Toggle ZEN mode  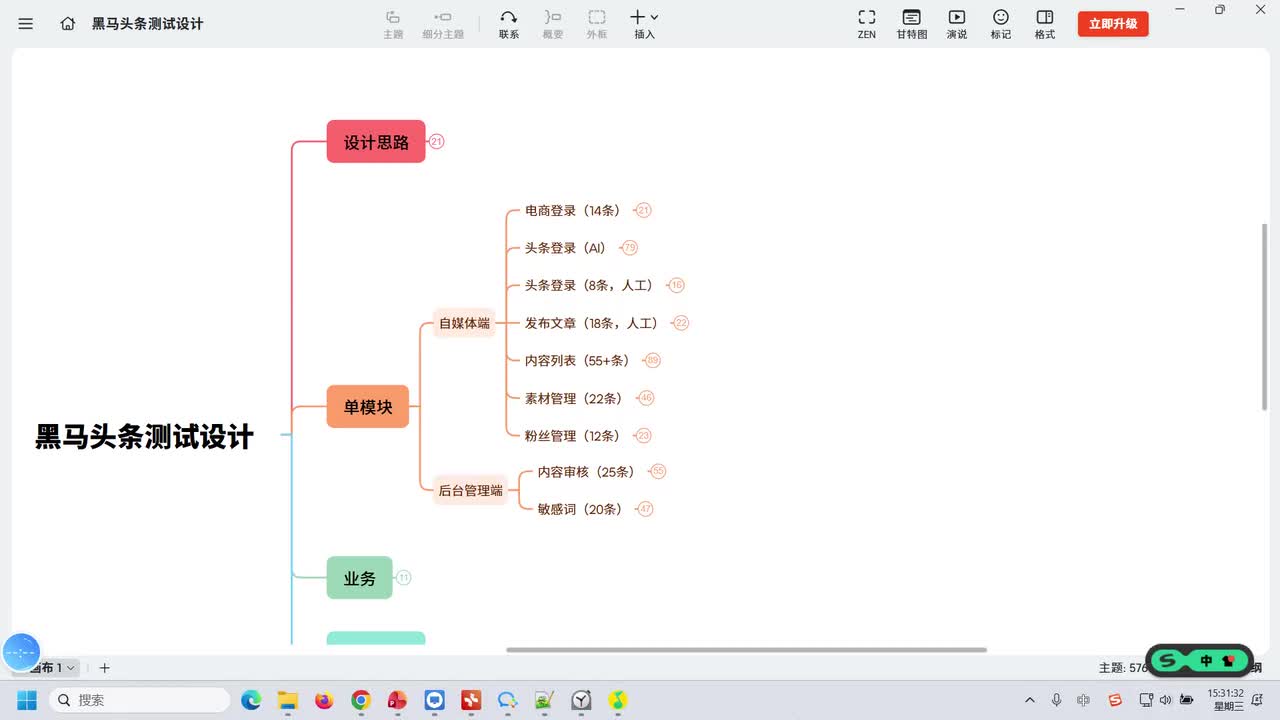867,25
